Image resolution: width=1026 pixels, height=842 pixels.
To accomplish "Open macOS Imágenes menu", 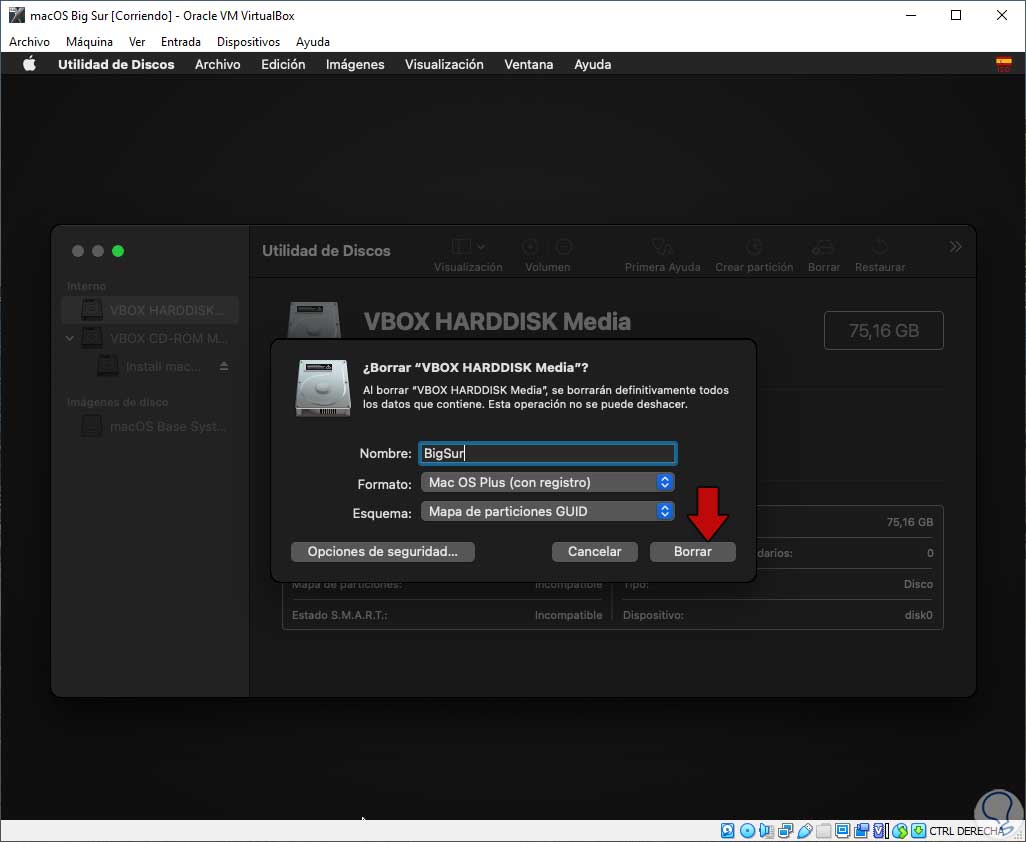I will coord(355,64).
